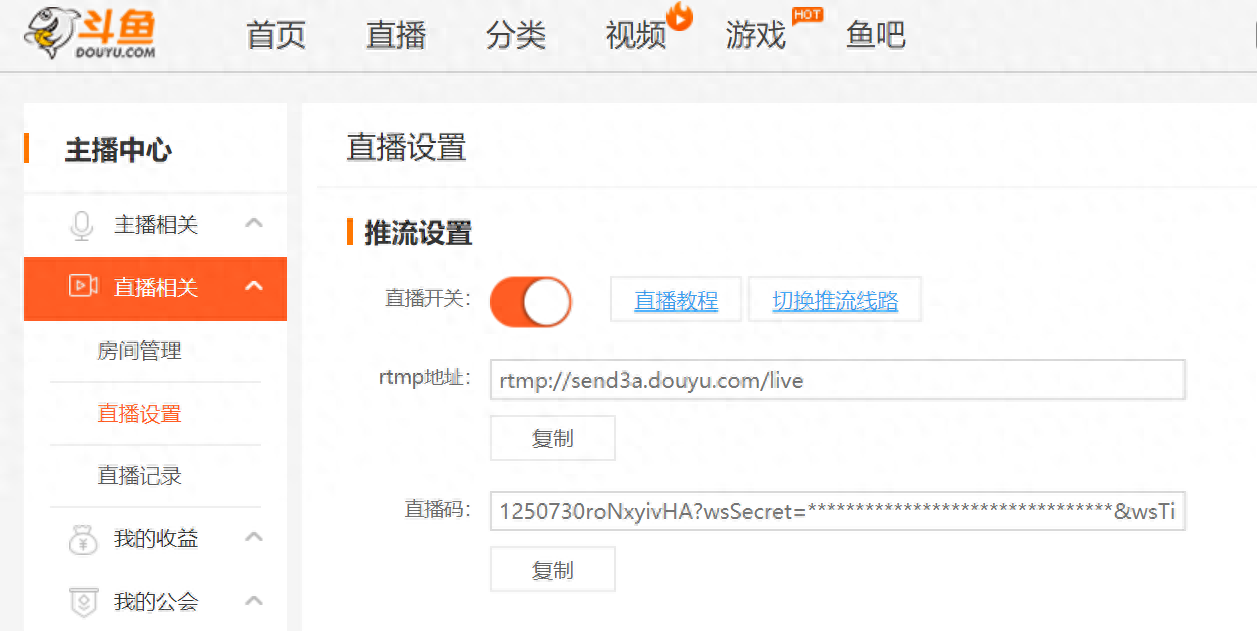Click the flame icon above 视频

[679, 14]
